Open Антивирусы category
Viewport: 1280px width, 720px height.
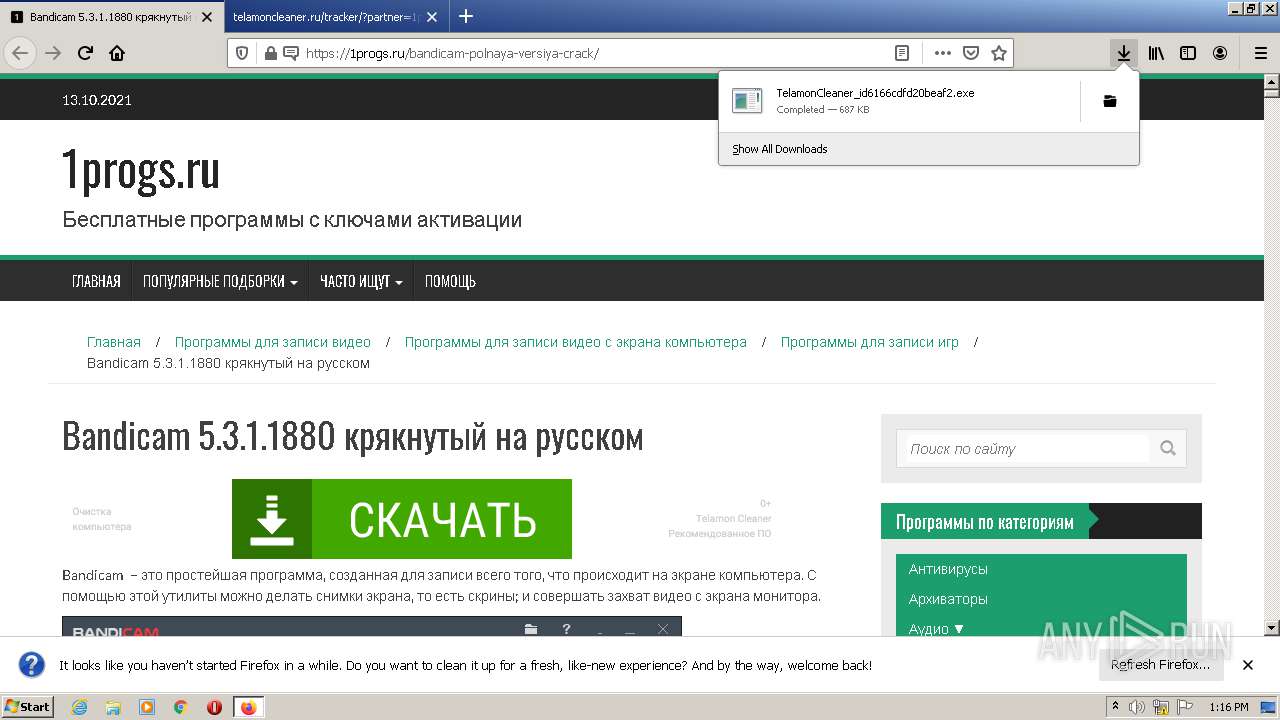point(948,569)
